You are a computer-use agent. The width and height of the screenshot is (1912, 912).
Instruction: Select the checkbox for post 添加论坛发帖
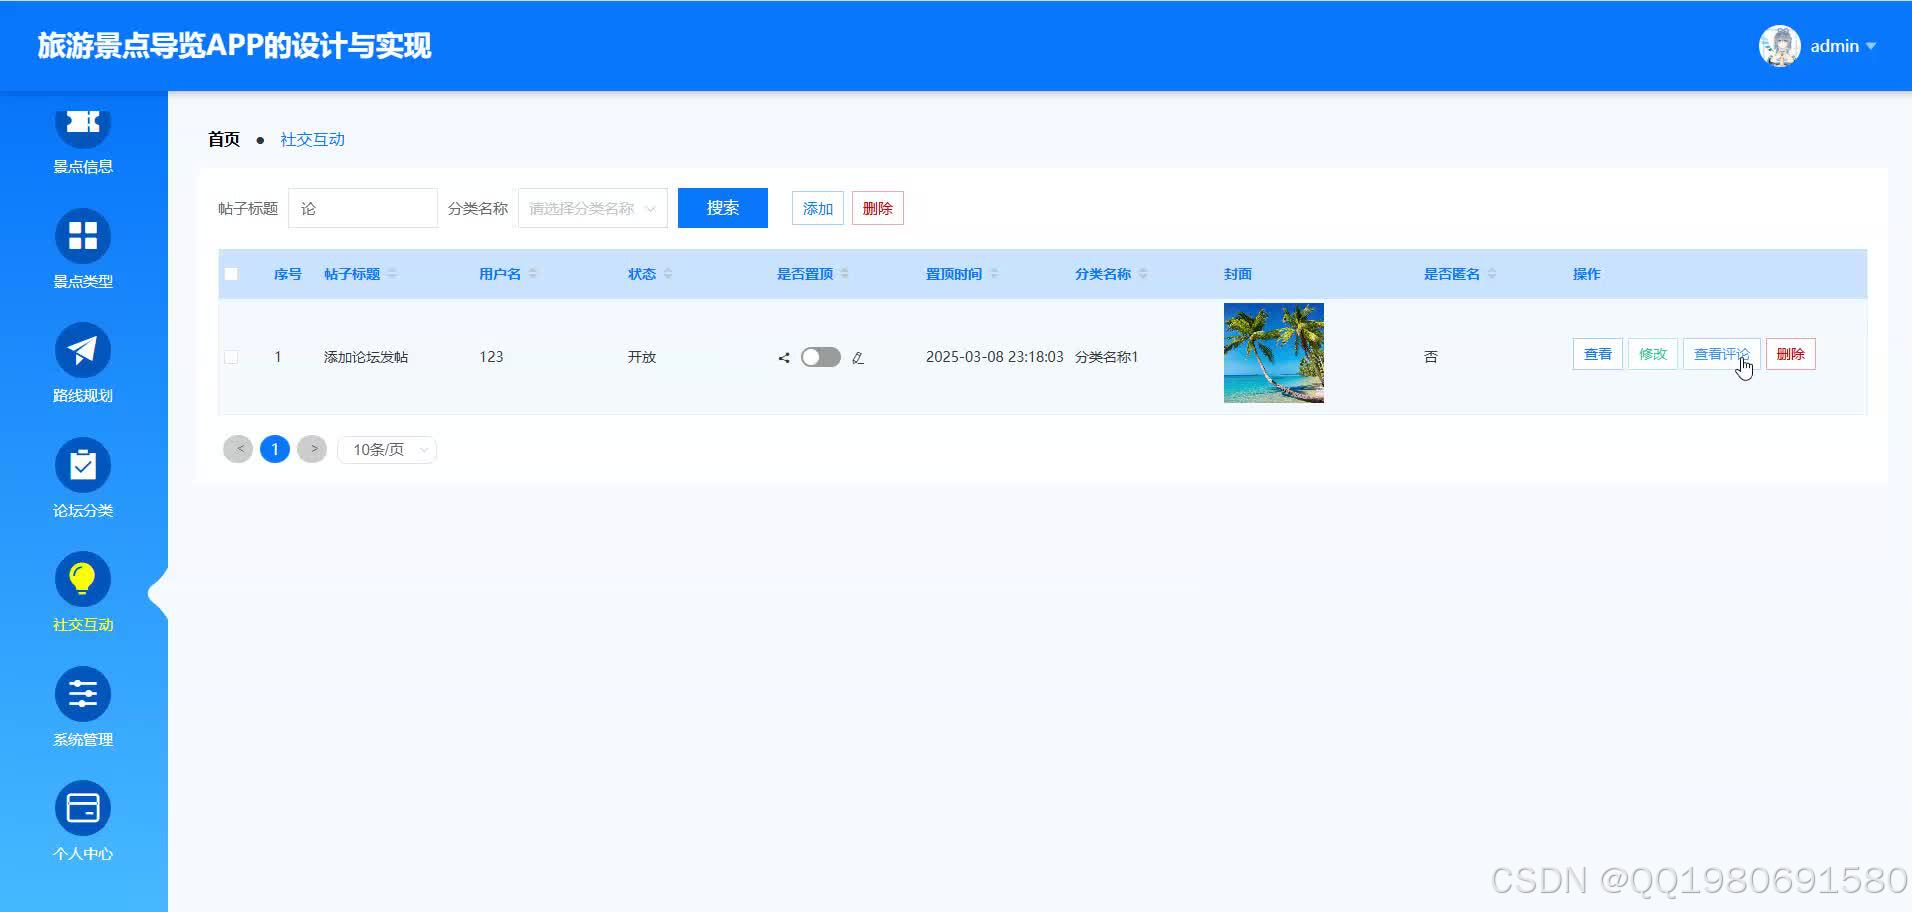click(231, 357)
